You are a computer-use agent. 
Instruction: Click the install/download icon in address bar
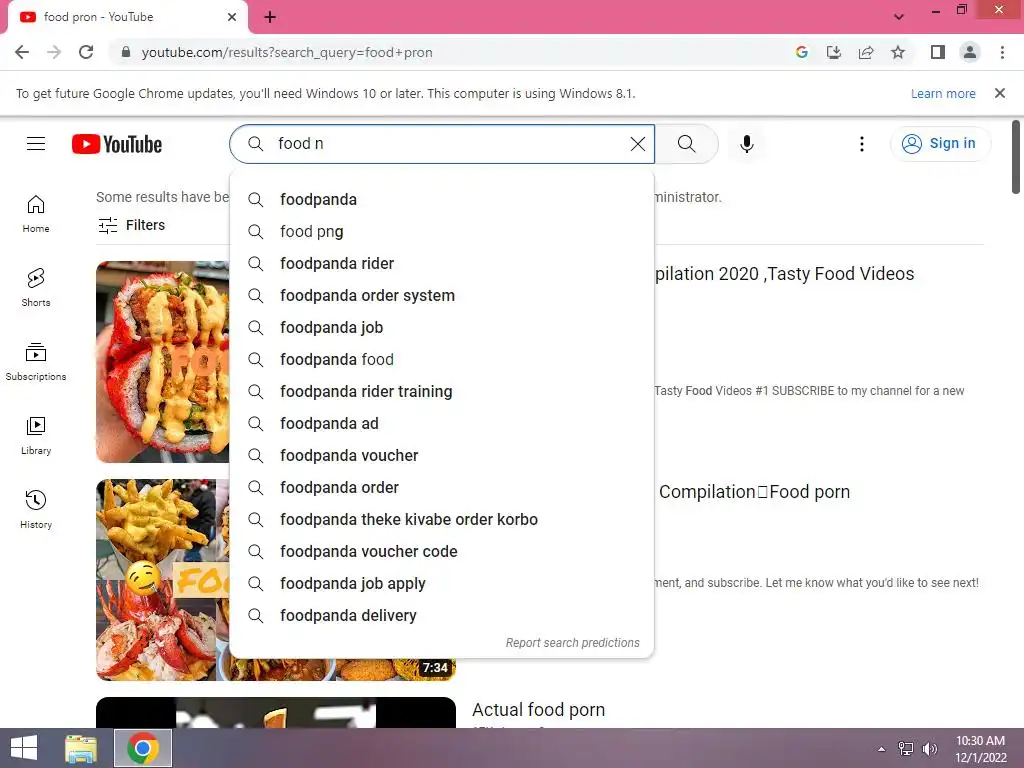click(834, 52)
